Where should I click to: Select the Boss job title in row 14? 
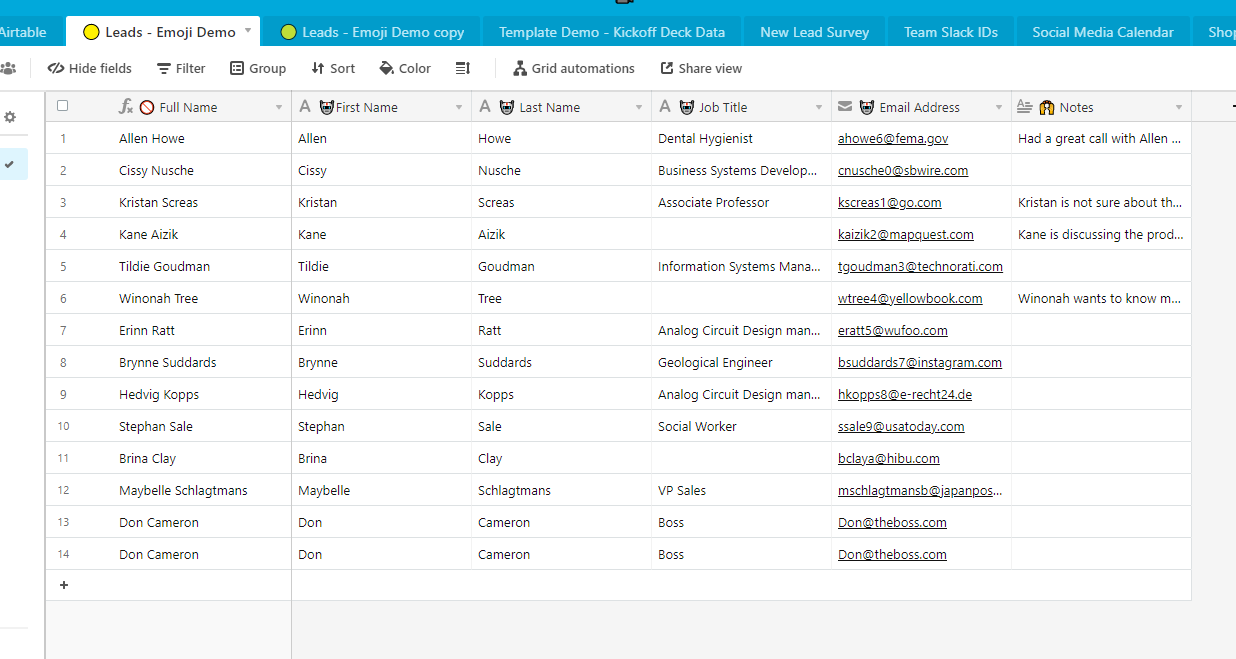[x=741, y=555]
